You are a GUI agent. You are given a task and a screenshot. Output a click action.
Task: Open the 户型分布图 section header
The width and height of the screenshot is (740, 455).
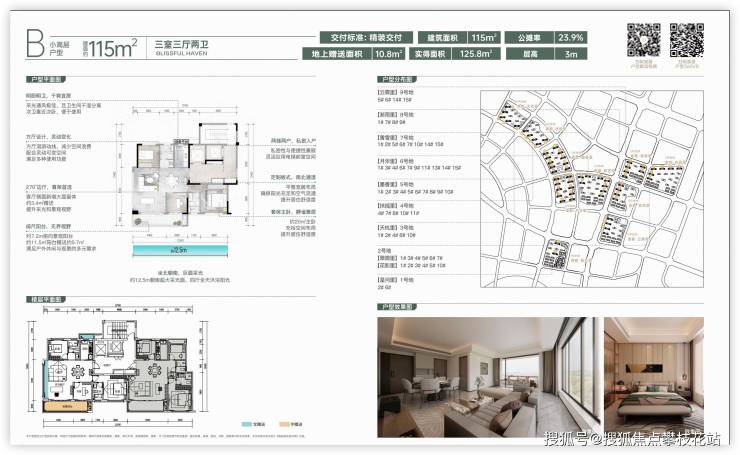pos(397,79)
